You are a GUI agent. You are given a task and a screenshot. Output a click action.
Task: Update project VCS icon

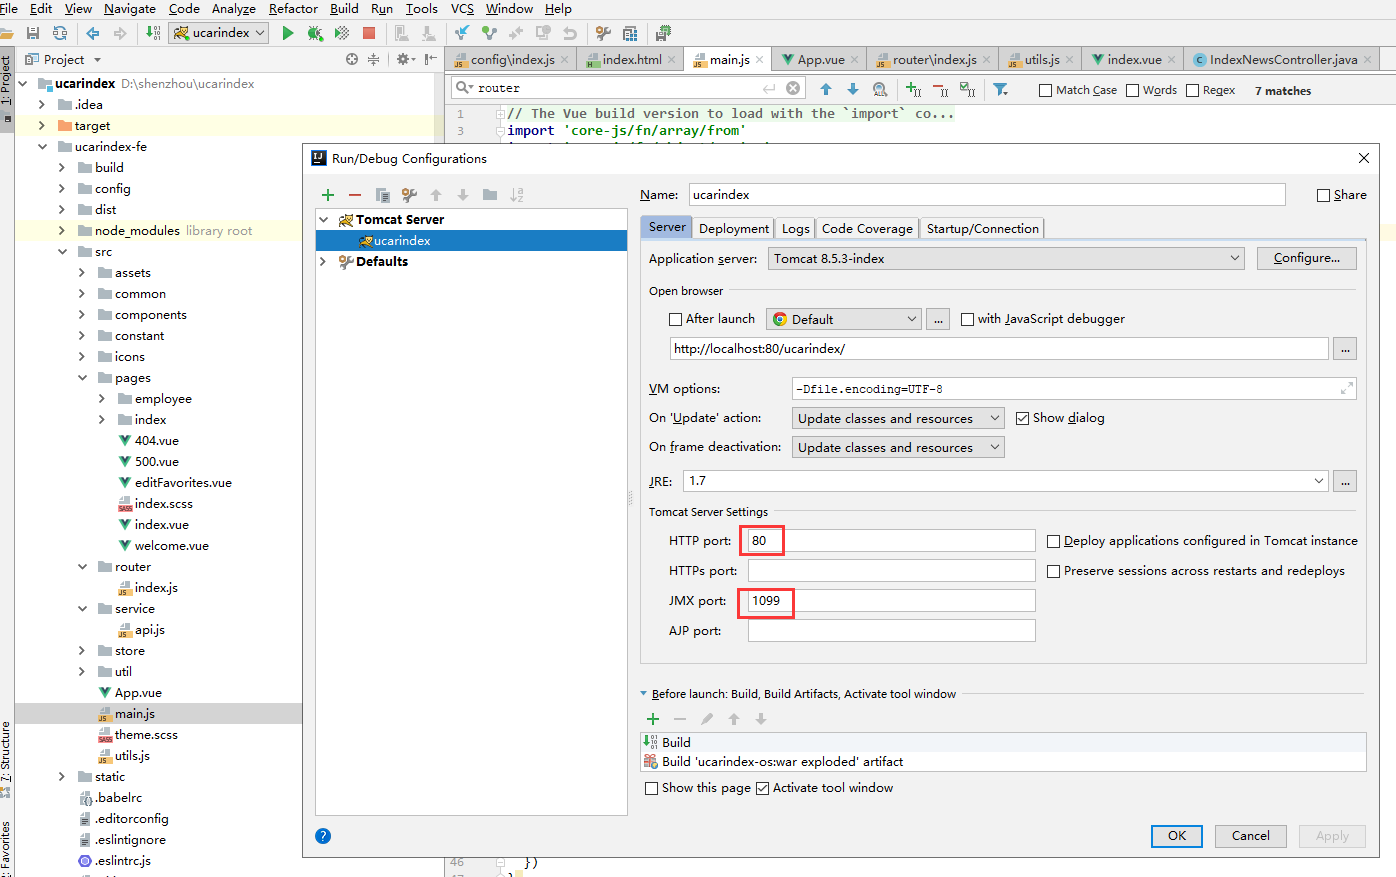[x=462, y=33]
